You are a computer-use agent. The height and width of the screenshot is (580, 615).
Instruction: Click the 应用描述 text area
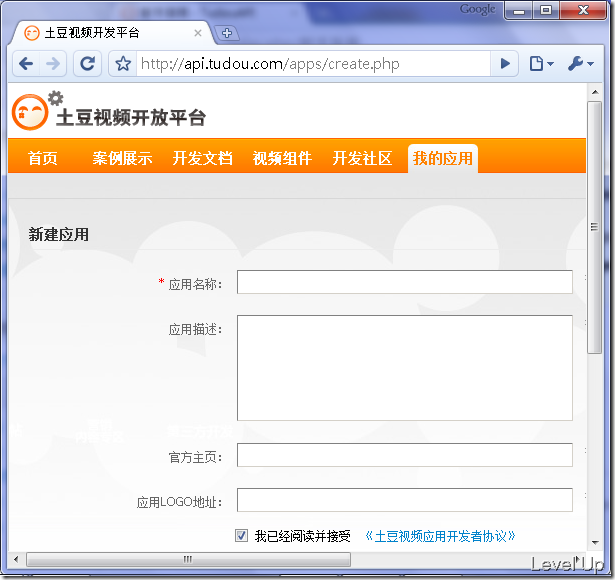404,368
